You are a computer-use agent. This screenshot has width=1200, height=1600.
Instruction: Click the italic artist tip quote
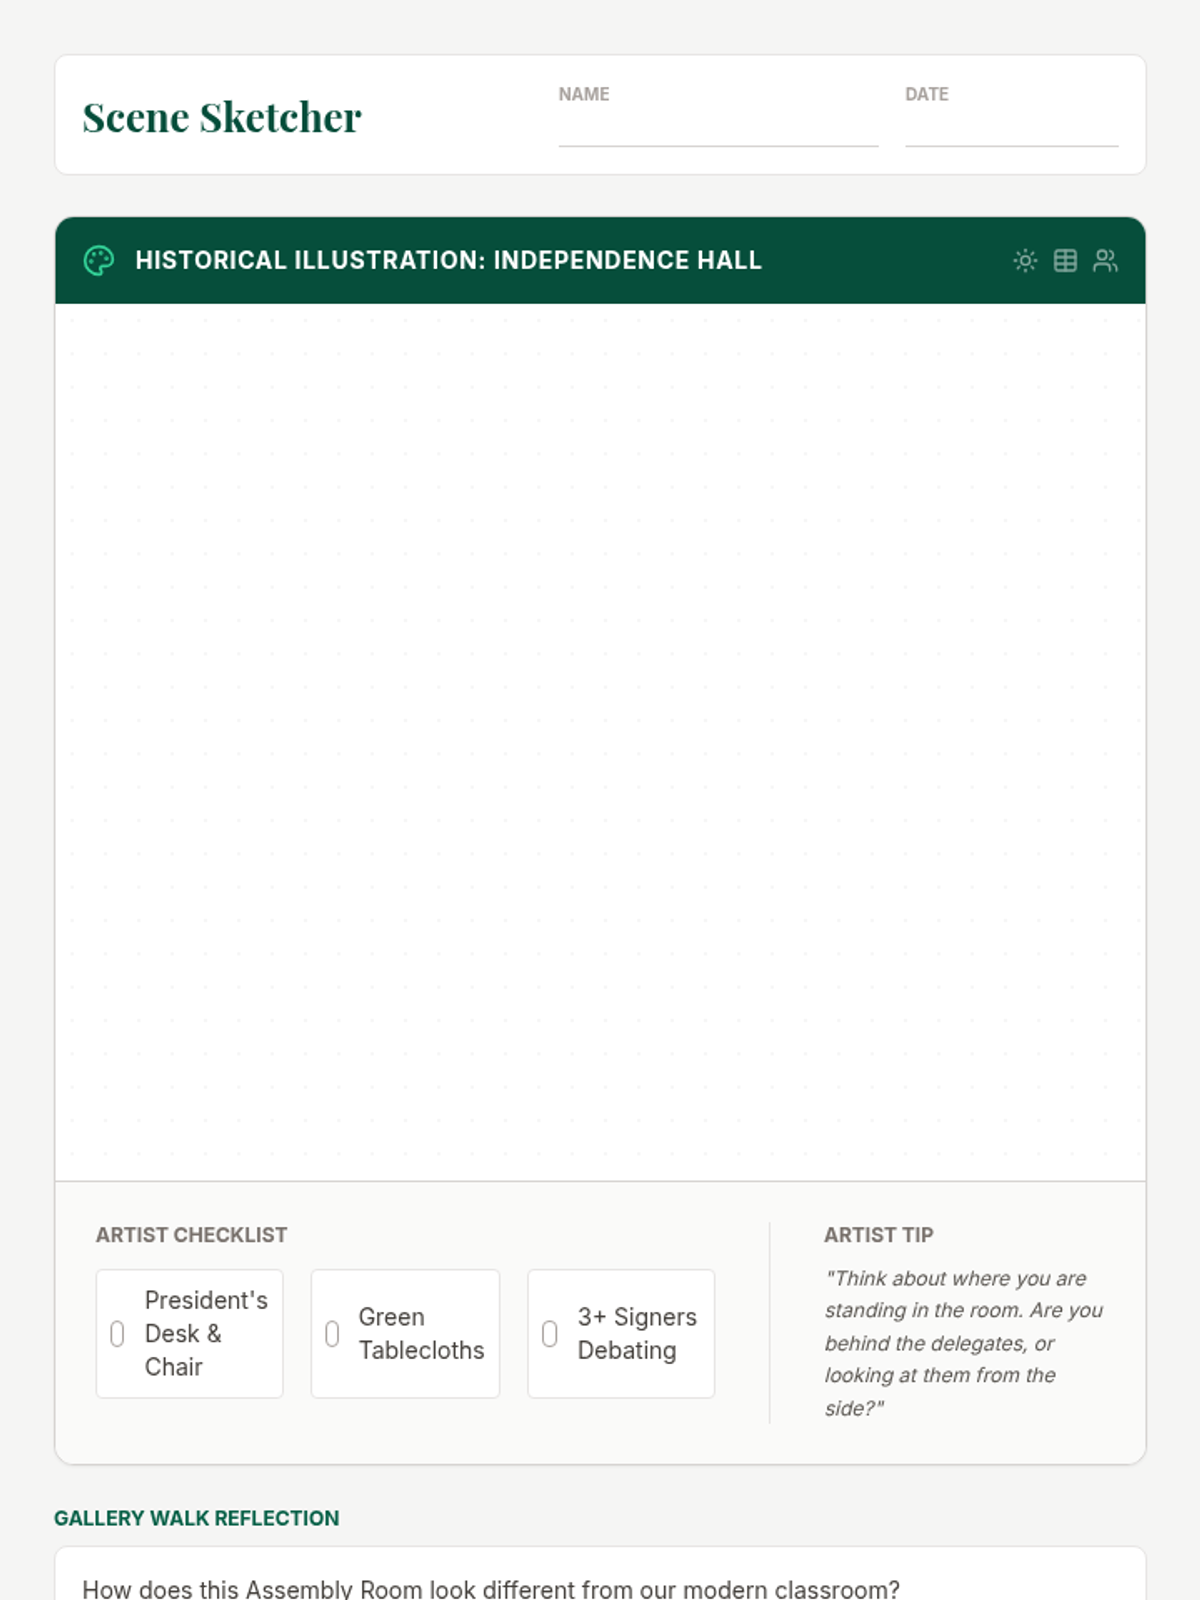[962, 1342]
